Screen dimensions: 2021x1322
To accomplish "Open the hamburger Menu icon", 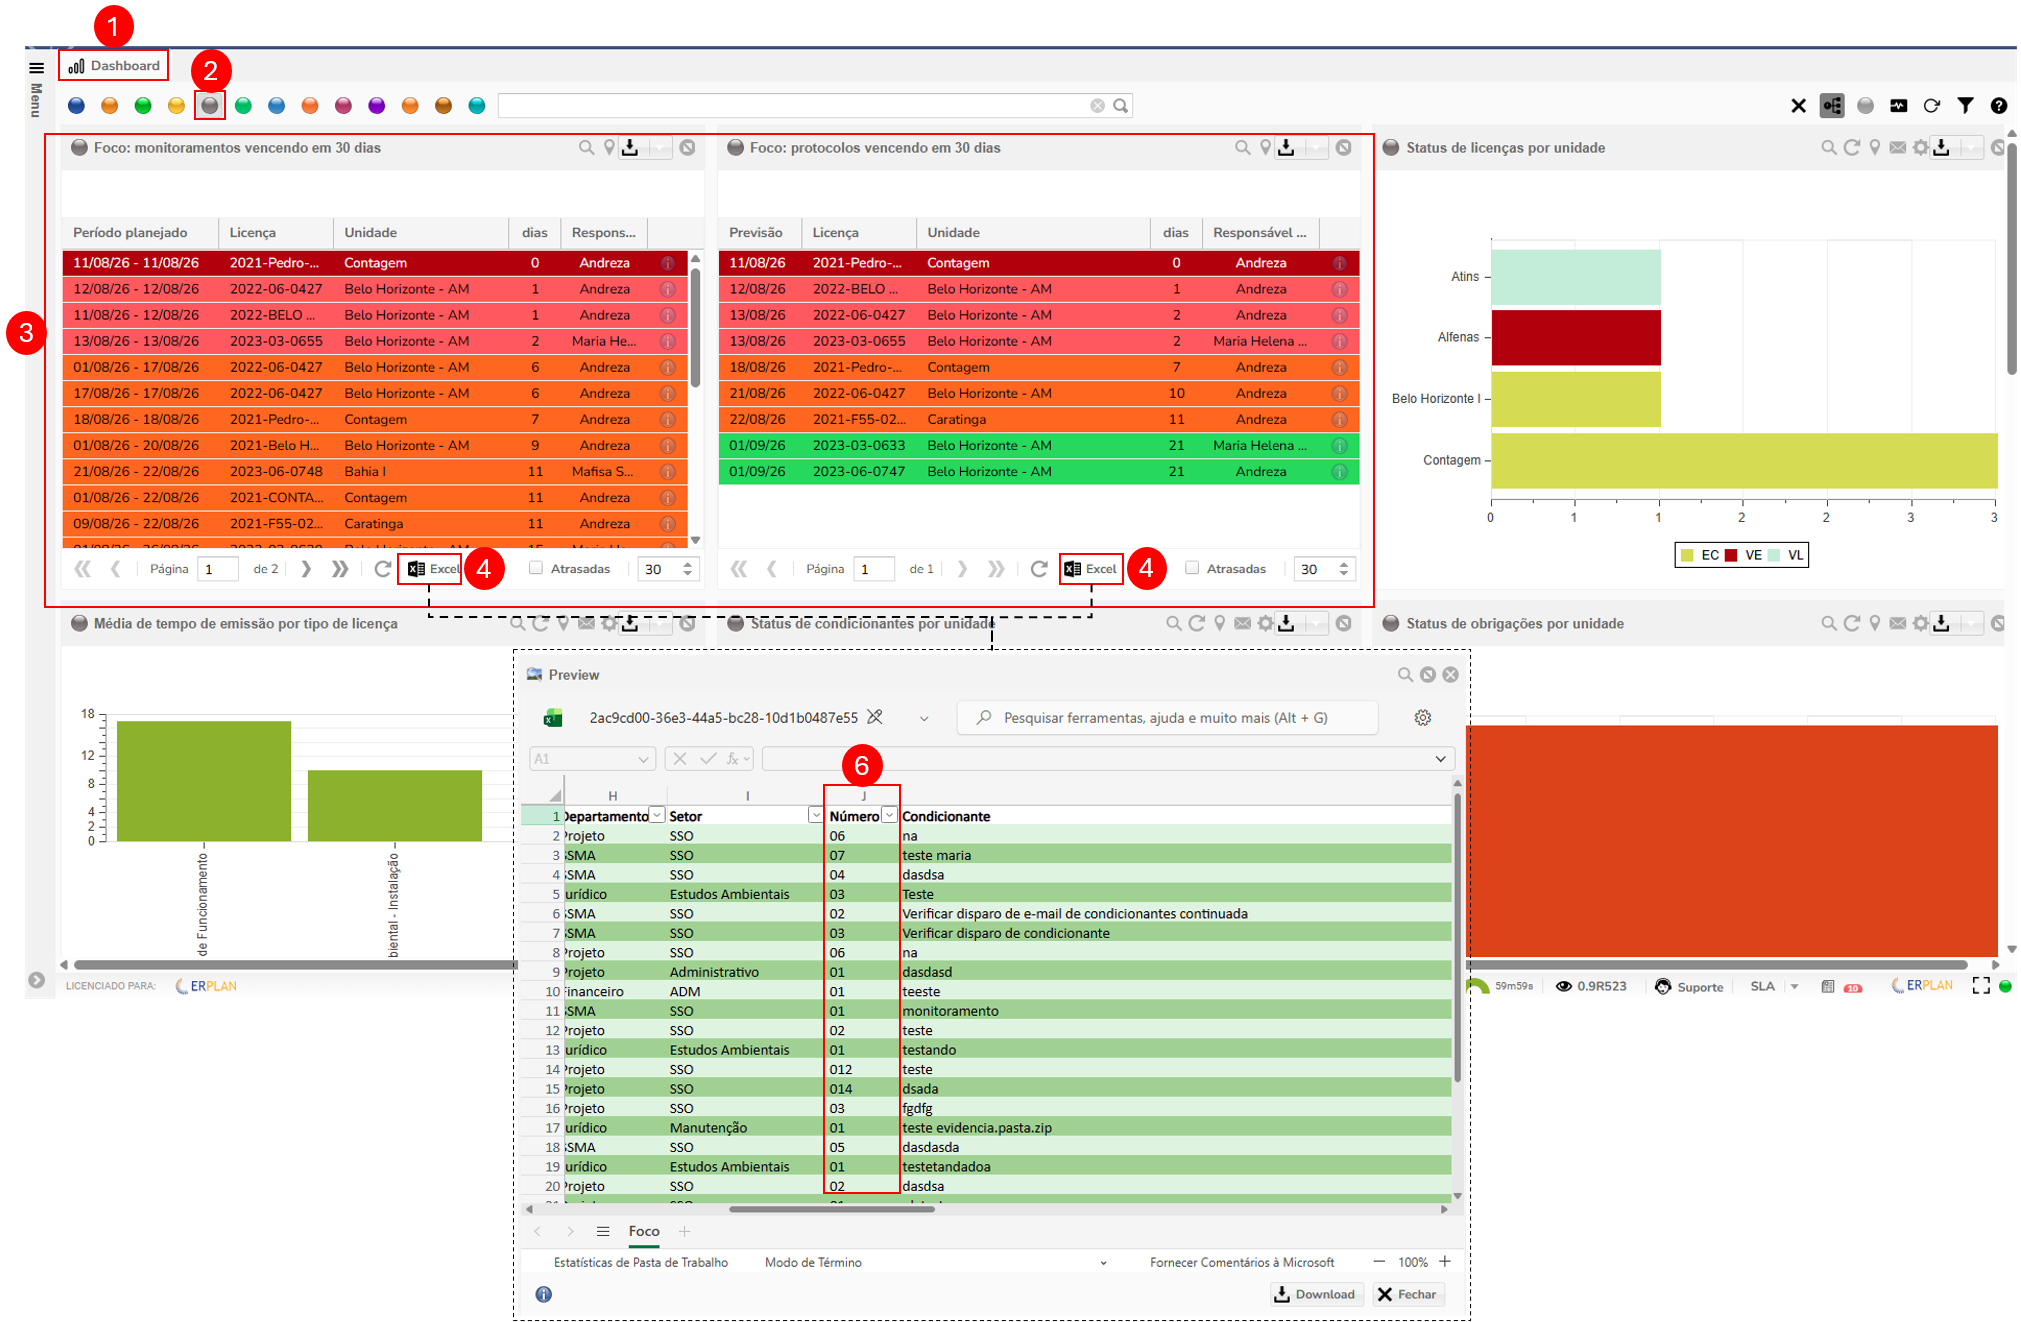I will coord(36,68).
